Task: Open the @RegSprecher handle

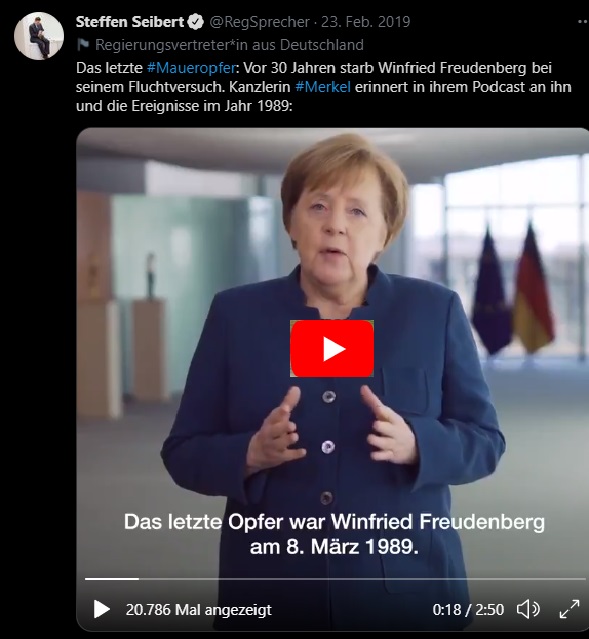Action: [260, 22]
